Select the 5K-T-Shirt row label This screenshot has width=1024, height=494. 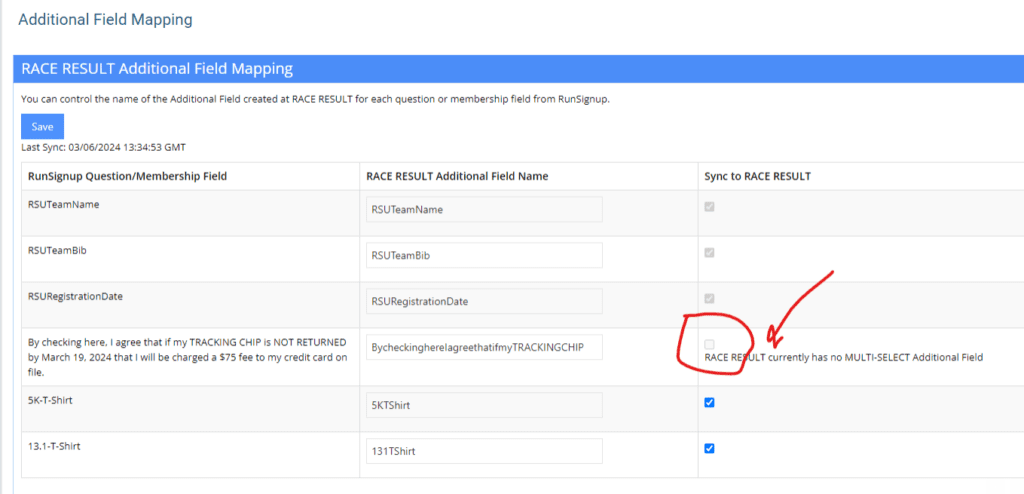[x=50, y=401]
